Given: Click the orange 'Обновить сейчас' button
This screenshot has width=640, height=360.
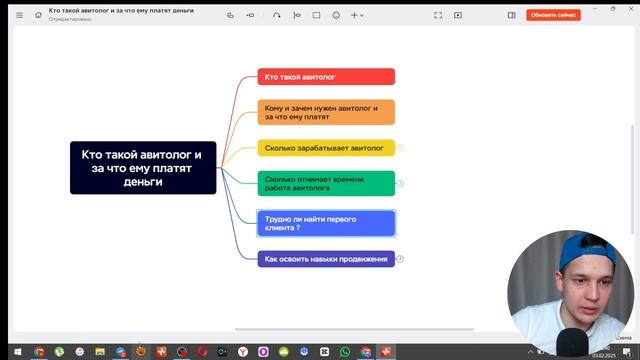Looking at the screenshot, I should tap(553, 15).
